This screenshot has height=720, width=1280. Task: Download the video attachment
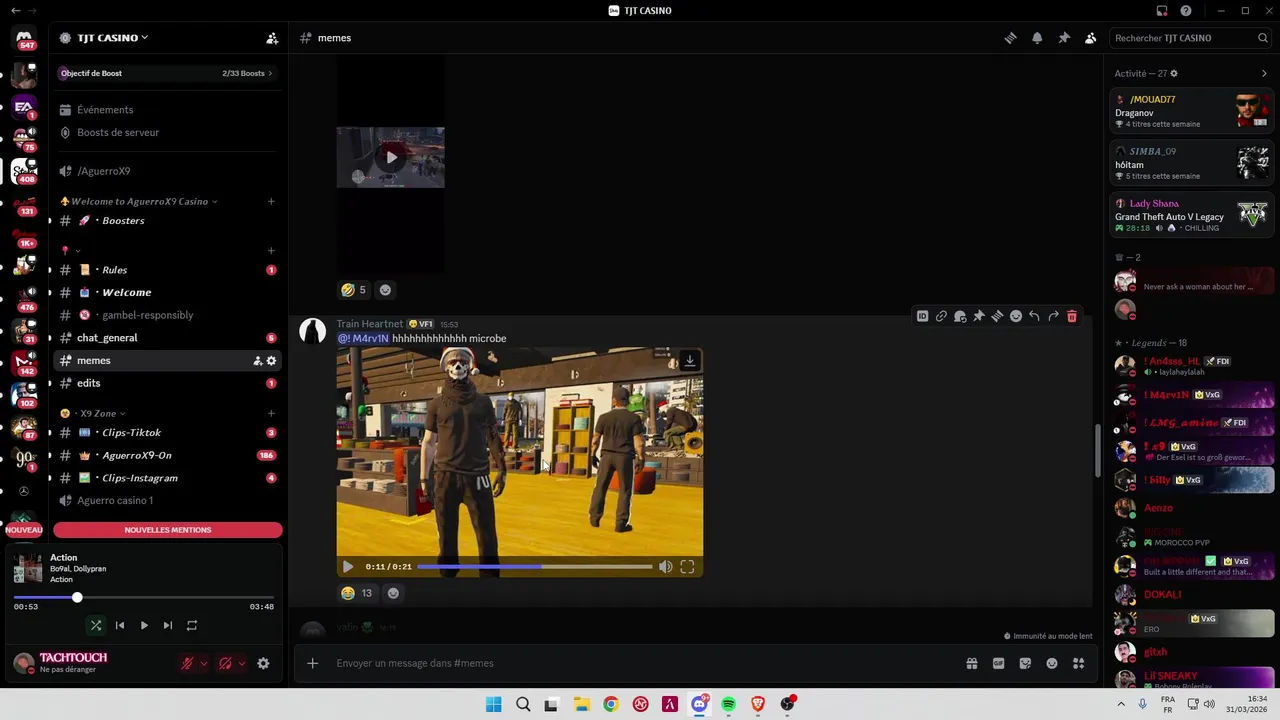click(x=689, y=361)
